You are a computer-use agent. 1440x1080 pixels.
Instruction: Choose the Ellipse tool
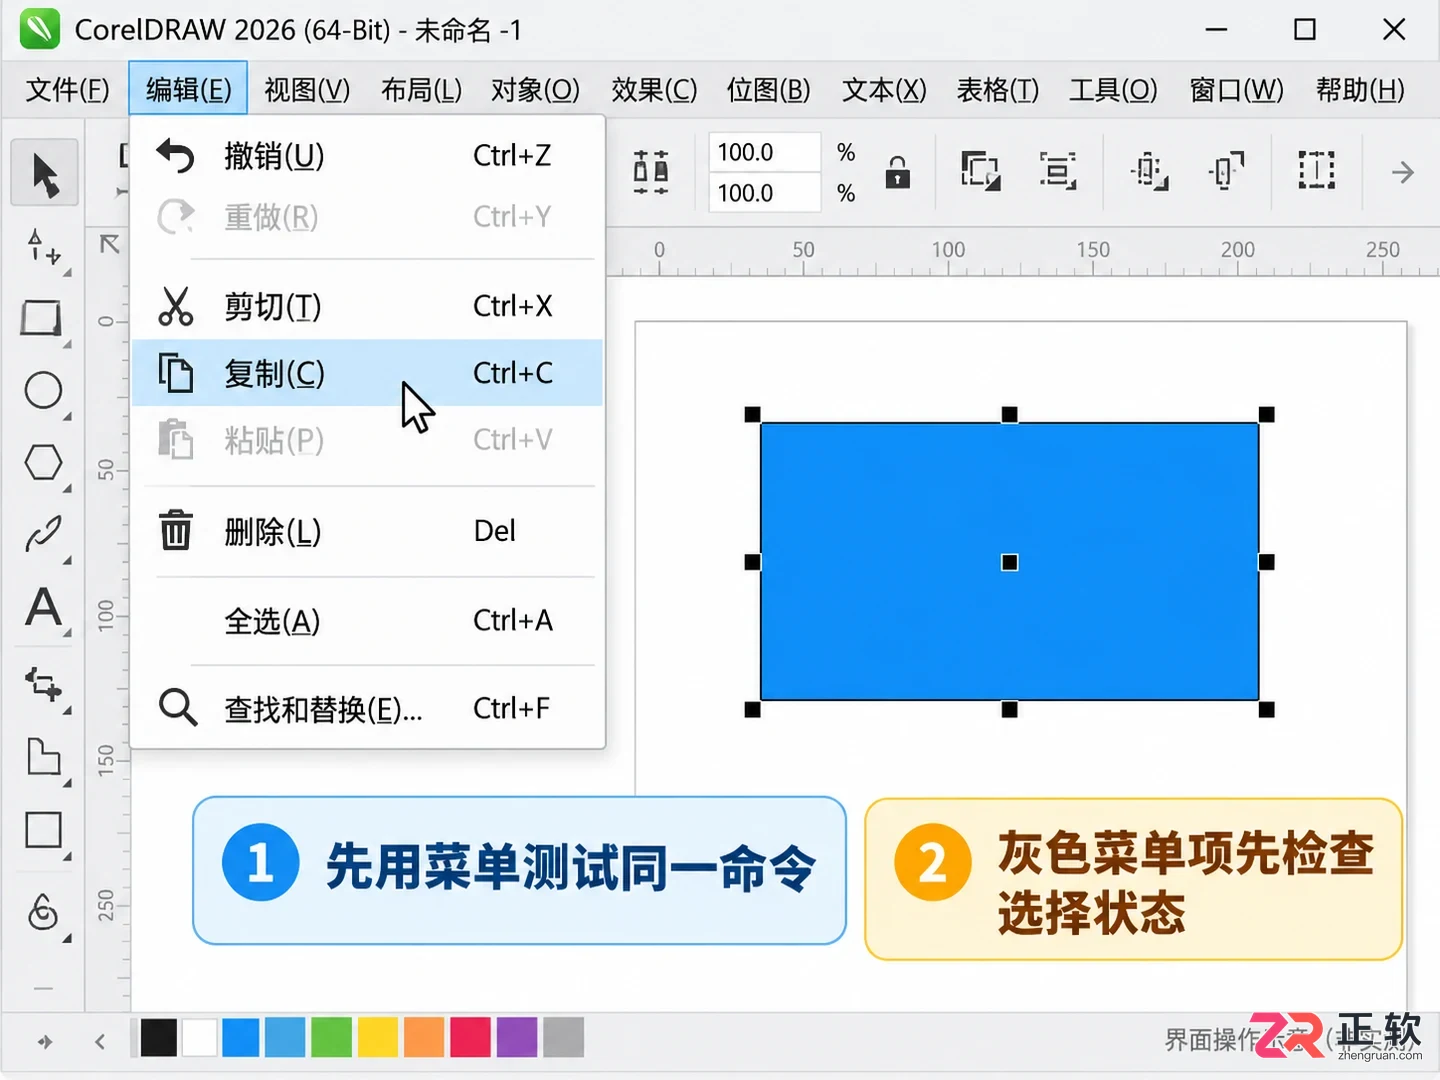coord(43,390)
